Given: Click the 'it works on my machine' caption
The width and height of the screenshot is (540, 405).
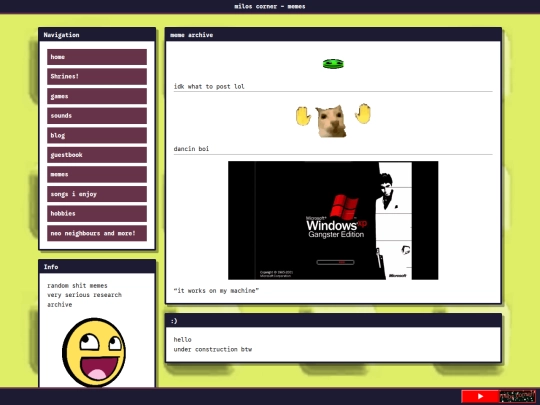Looking at the screenshot, I should pyautogui.click(x=216, y=291).
